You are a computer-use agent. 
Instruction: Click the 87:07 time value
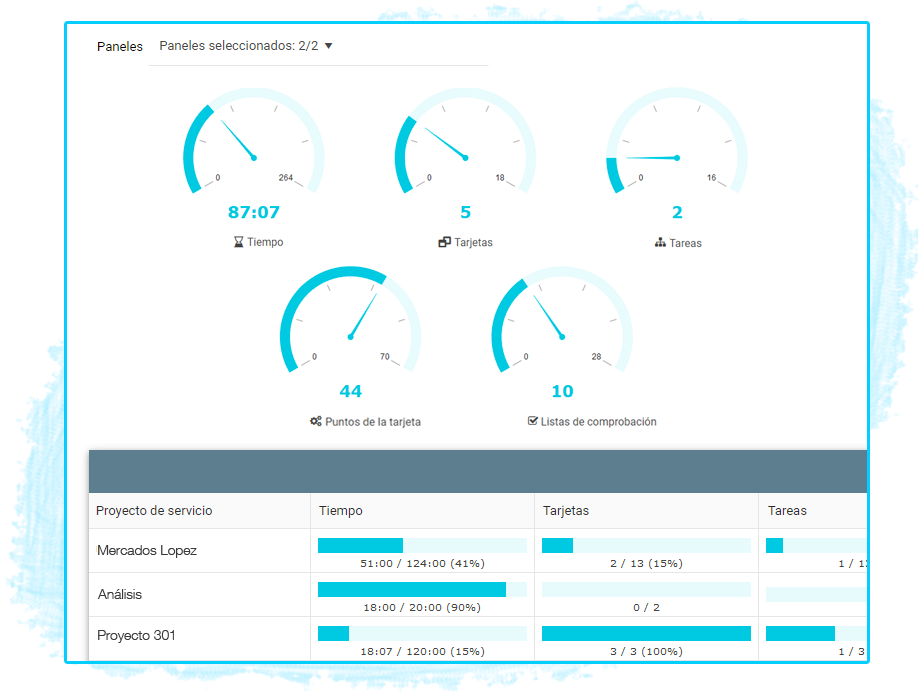254,212
